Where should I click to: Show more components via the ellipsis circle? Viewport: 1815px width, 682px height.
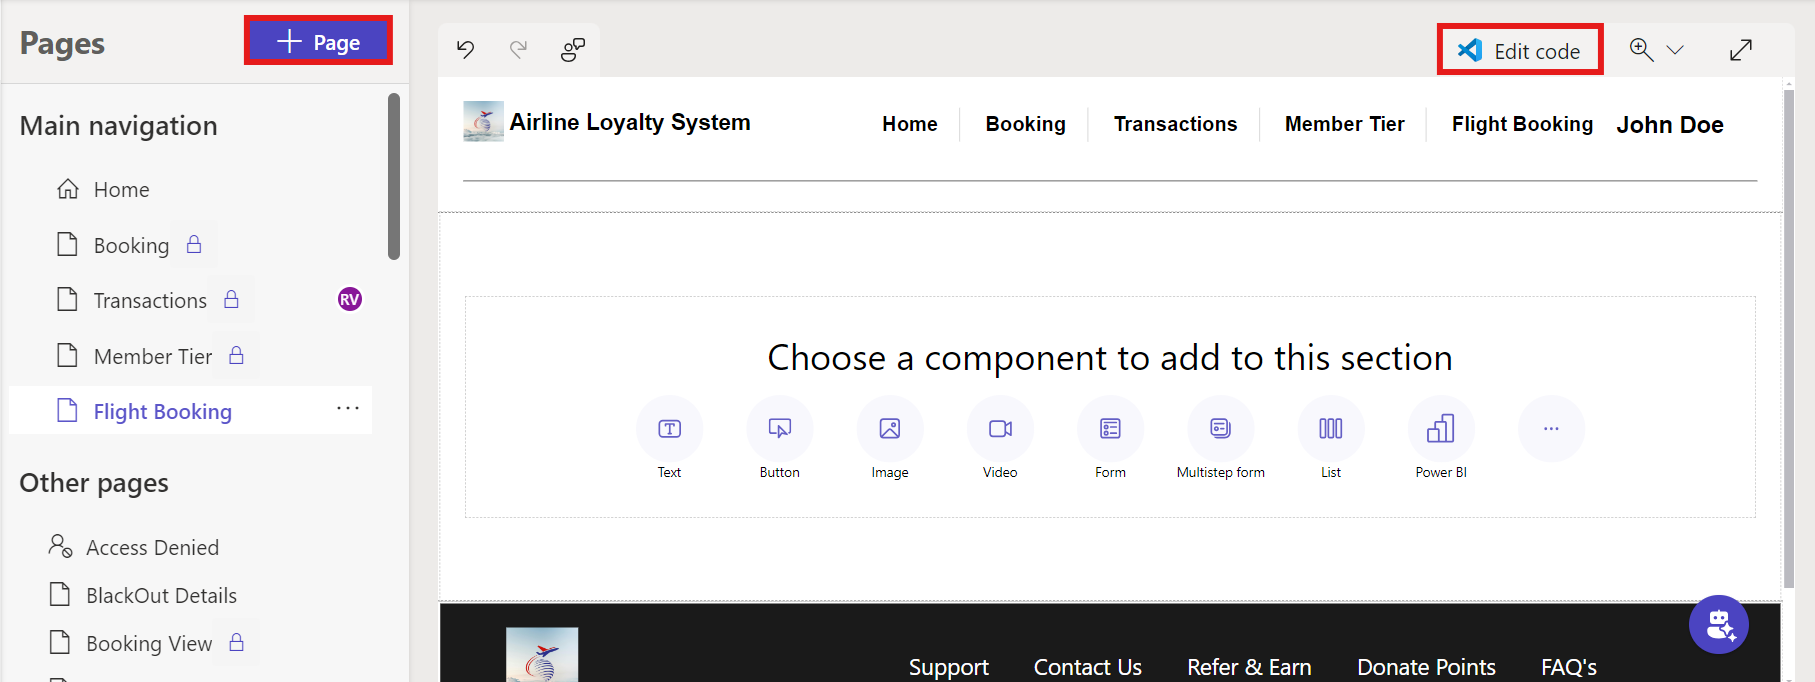point(1550,429)
